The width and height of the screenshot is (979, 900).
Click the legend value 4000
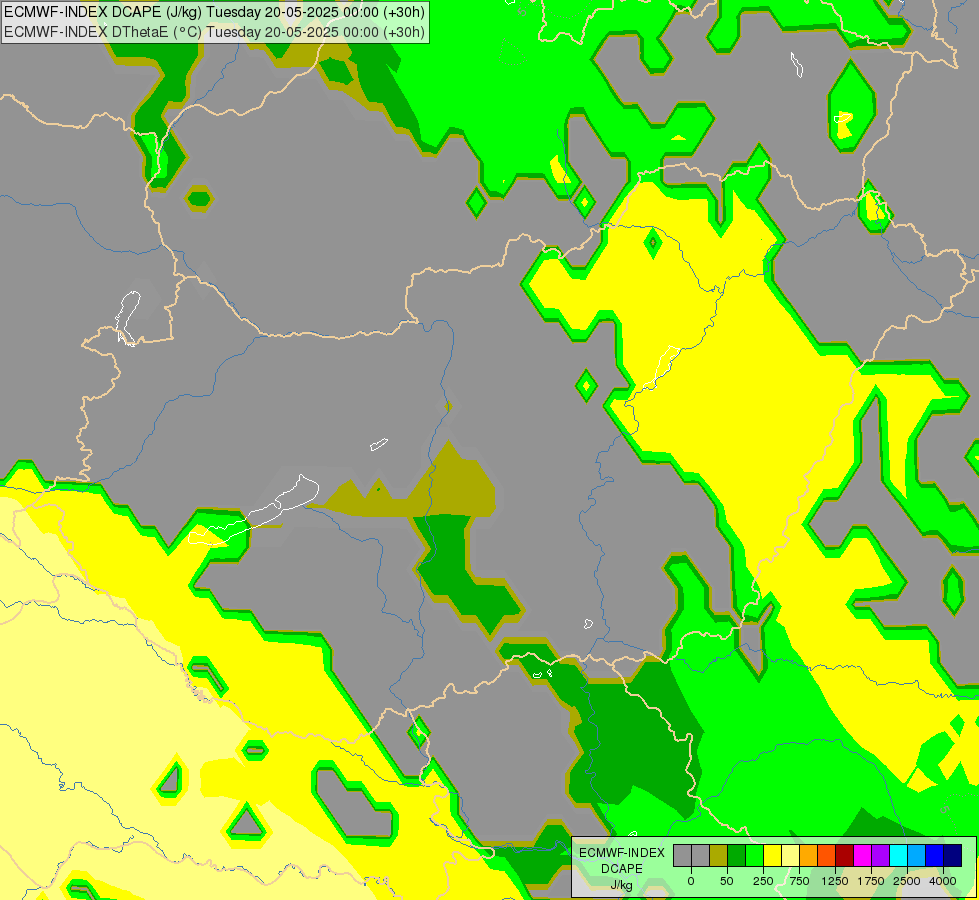pos(943,881)
